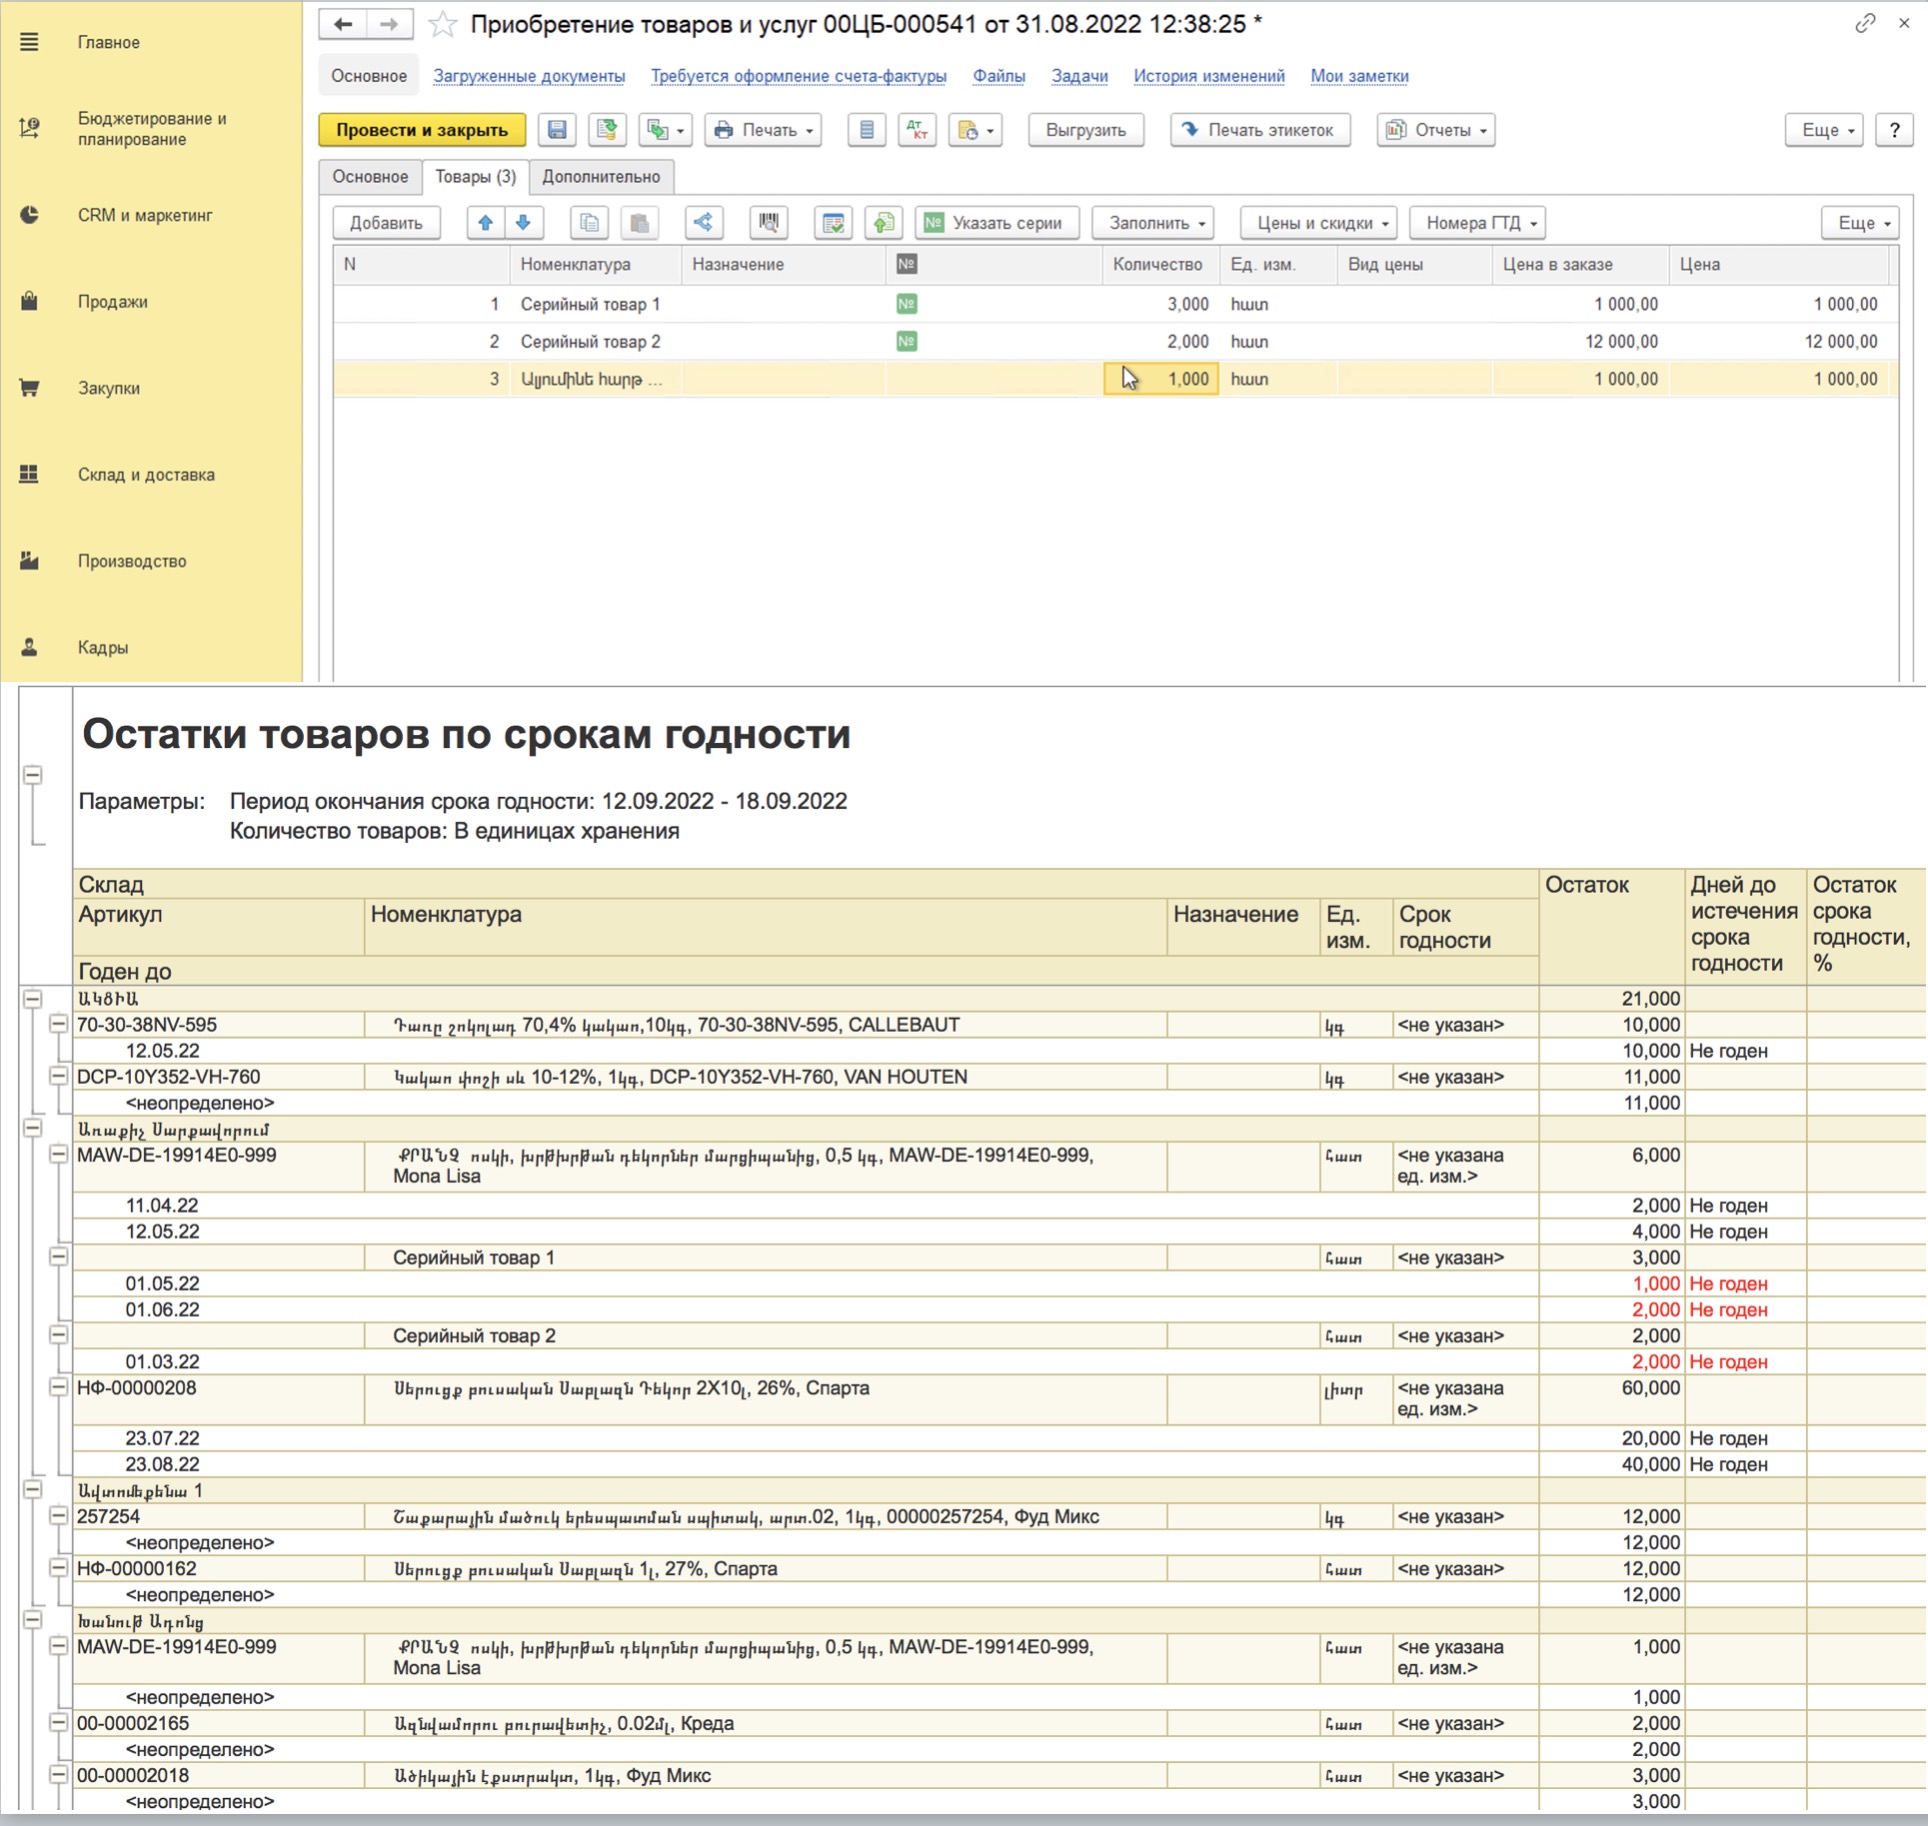Navigate back with the left arrow
This screenshot has width=1928, height=1826.
coord(343,24)
